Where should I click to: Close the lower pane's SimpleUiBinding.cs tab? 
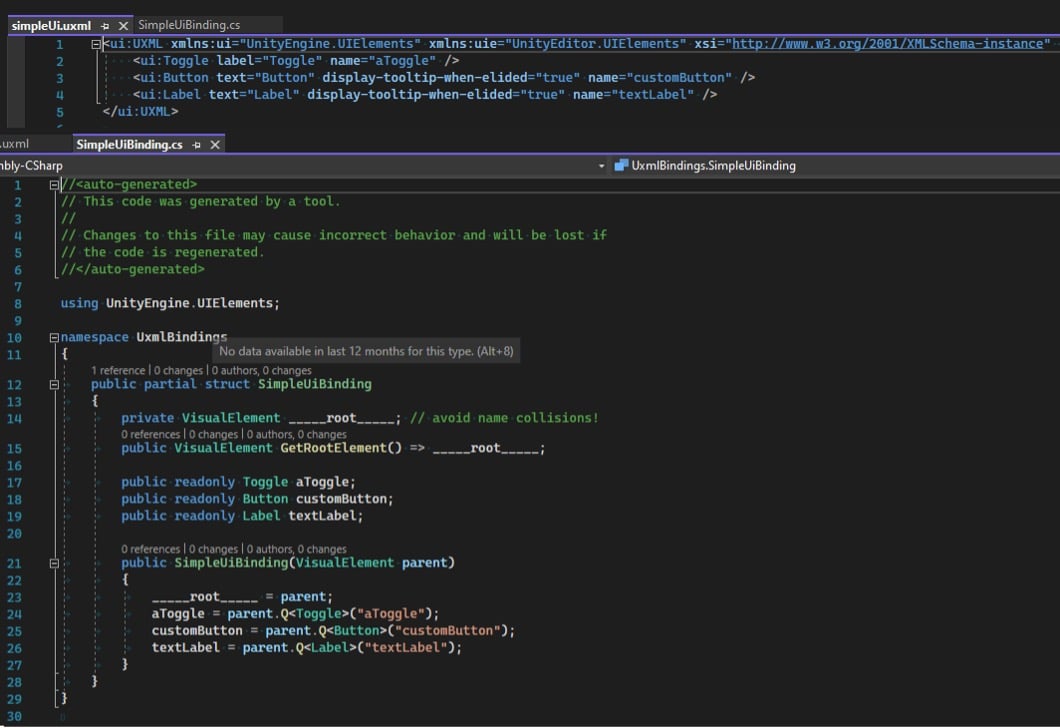click(215, 145)
